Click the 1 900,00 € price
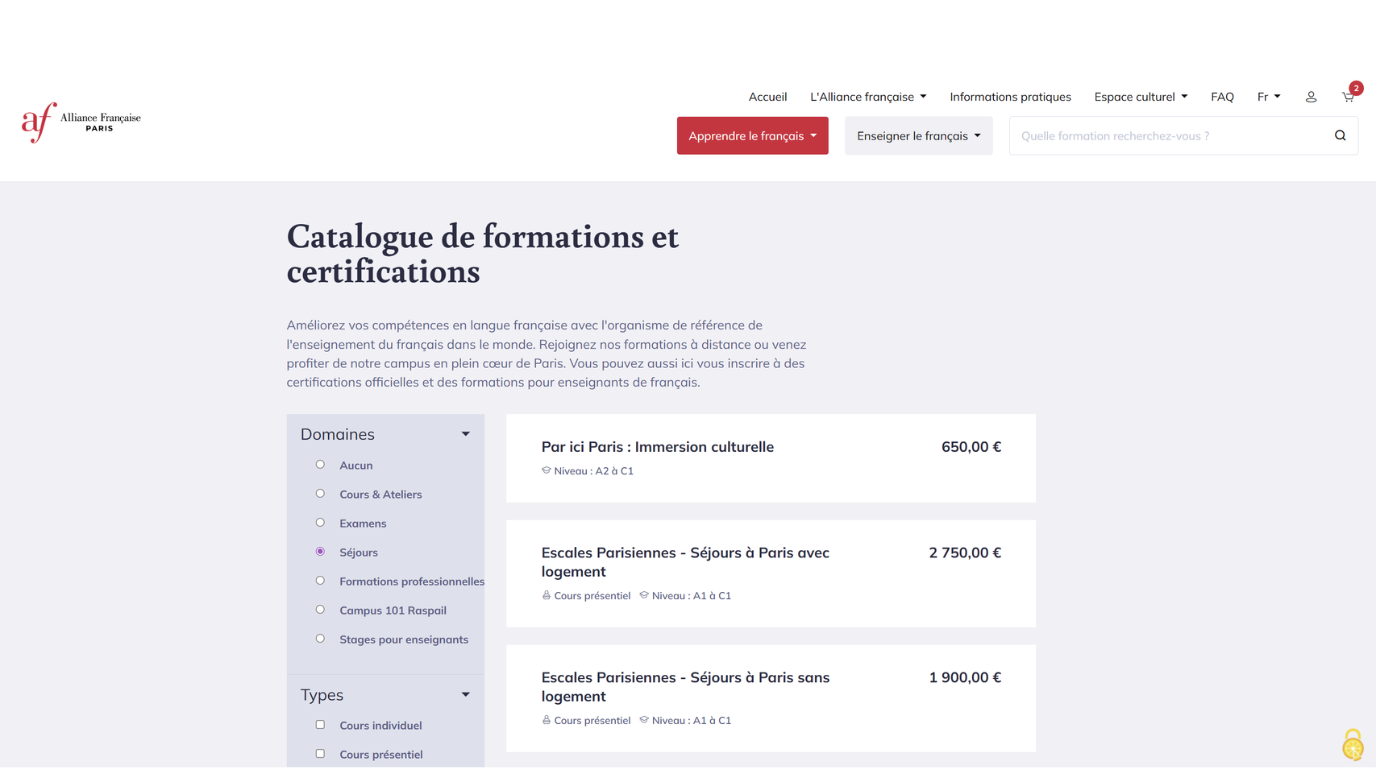 [x=965, y=678]
